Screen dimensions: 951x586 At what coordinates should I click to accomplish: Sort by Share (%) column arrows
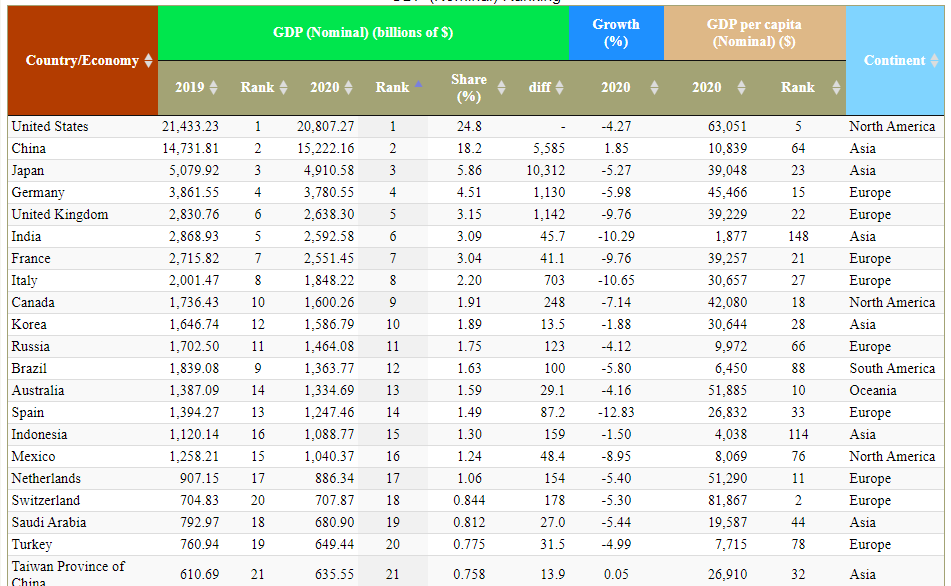pos(501,88)
